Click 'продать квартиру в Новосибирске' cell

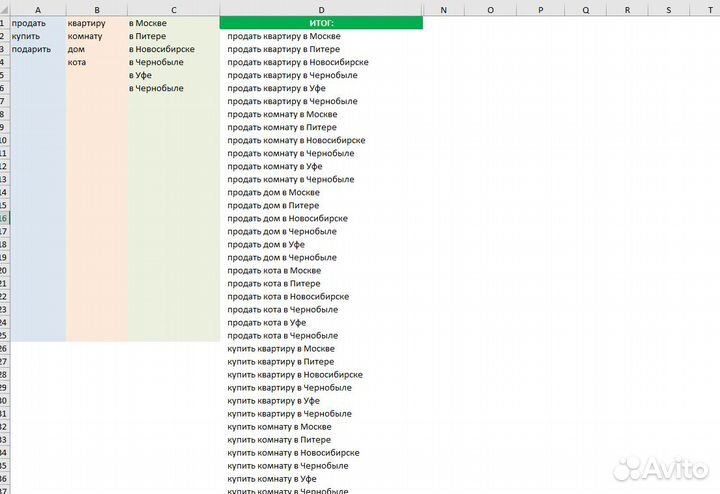coord(321,62)
